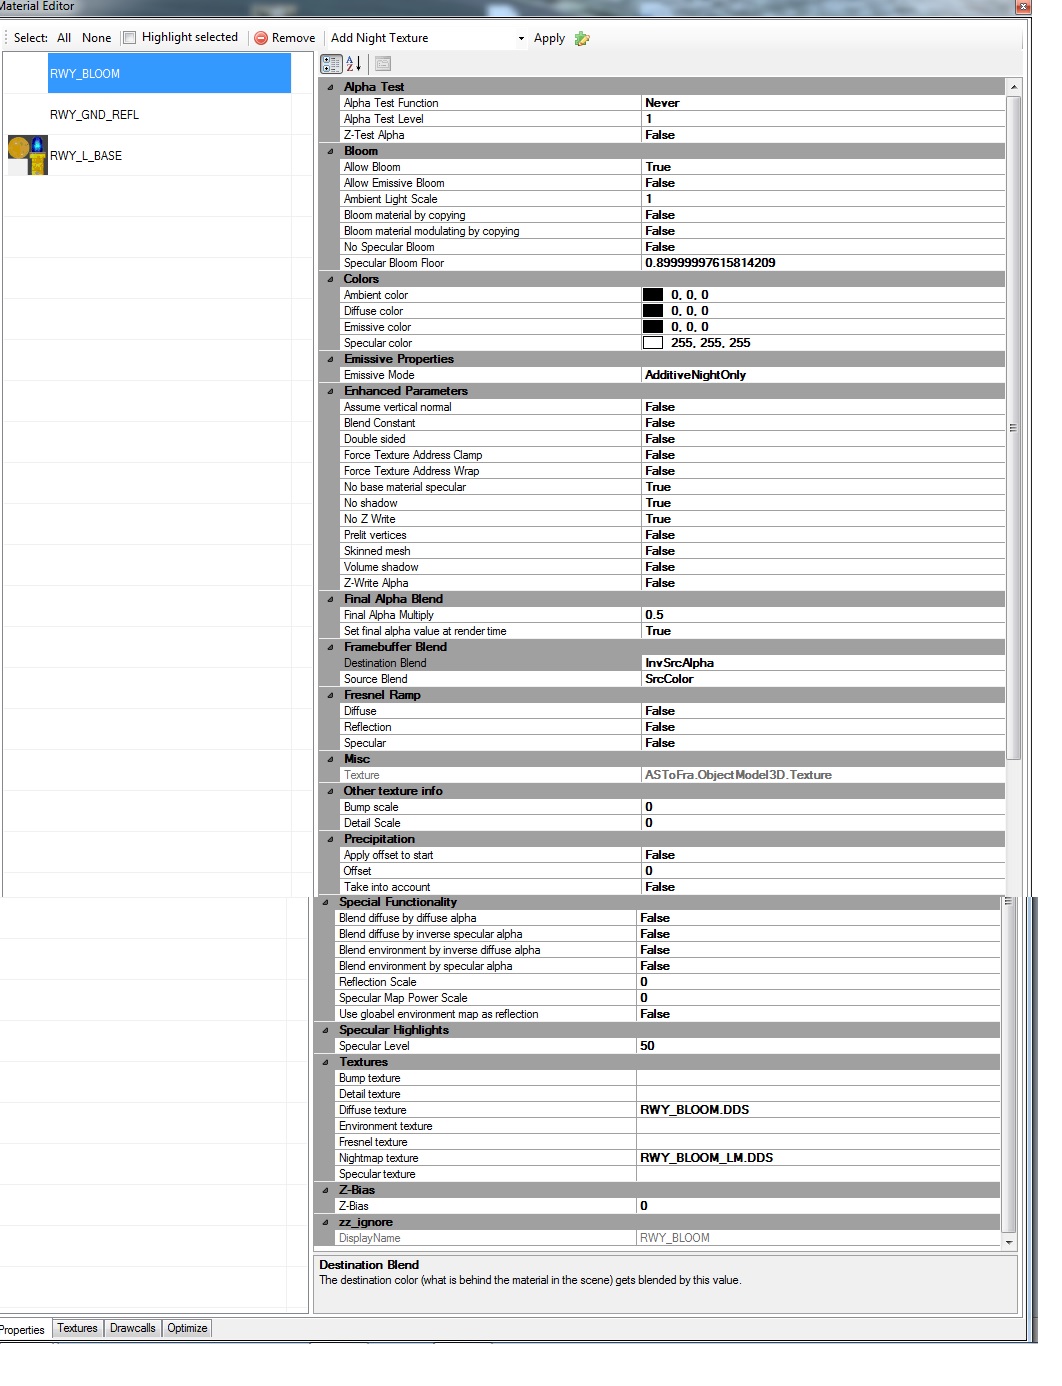
Task: Click the Alphabetical sort icon
Action: (354, 64)
